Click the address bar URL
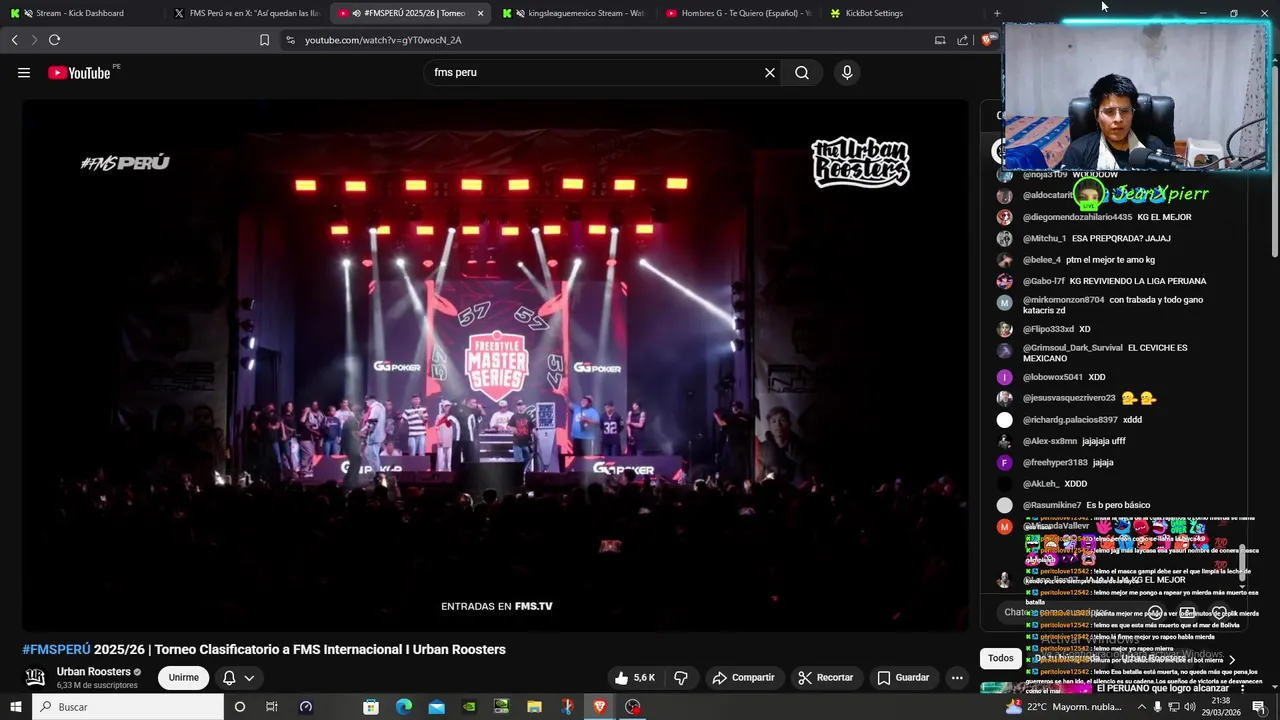 (x=383, y=40)
